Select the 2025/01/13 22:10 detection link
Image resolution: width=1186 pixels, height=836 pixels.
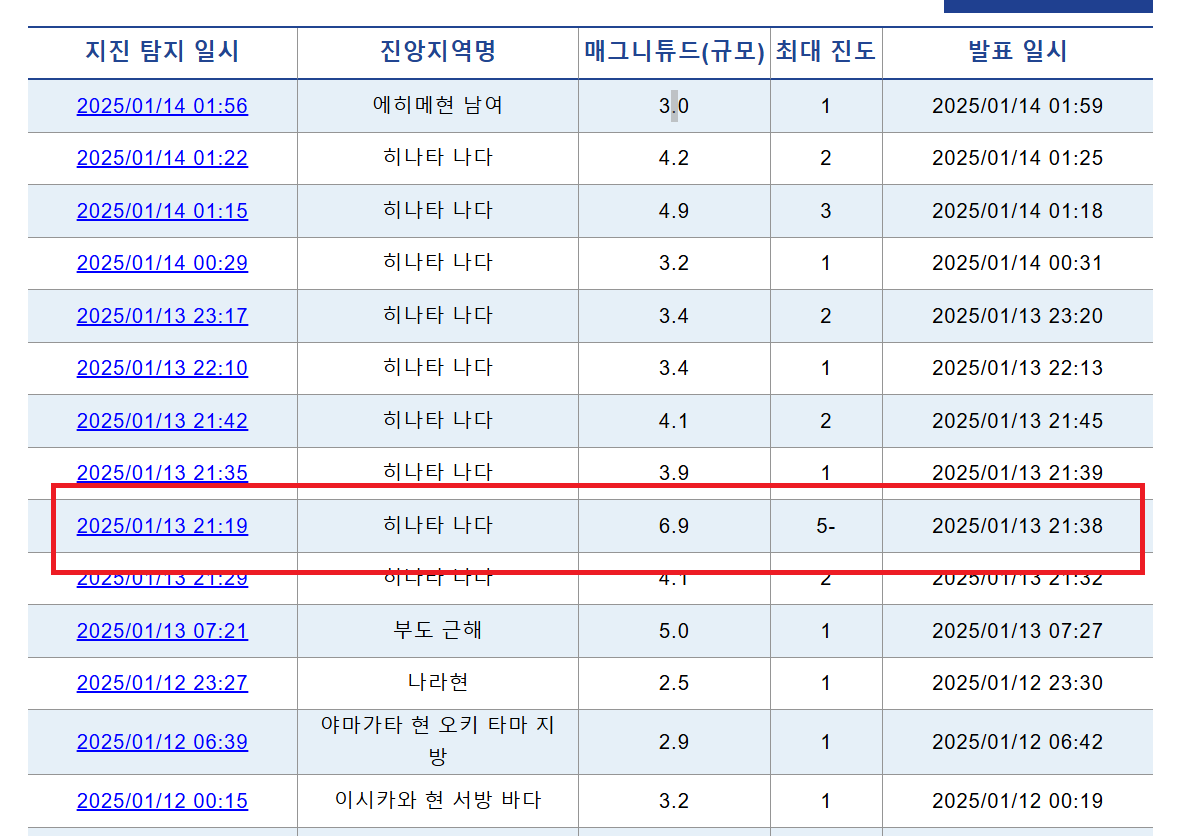[x=162, y=368]
